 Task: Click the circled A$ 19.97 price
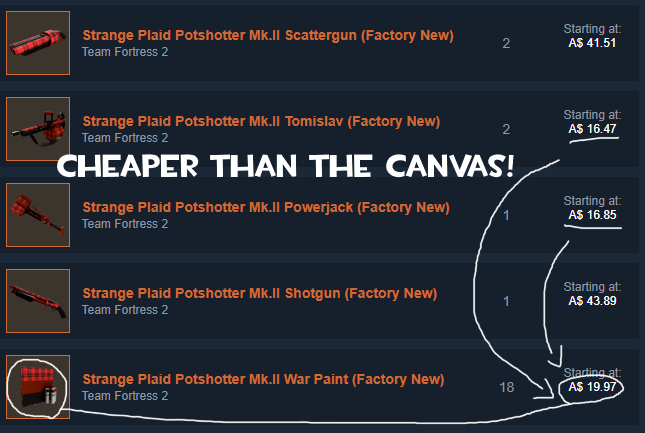592,387
